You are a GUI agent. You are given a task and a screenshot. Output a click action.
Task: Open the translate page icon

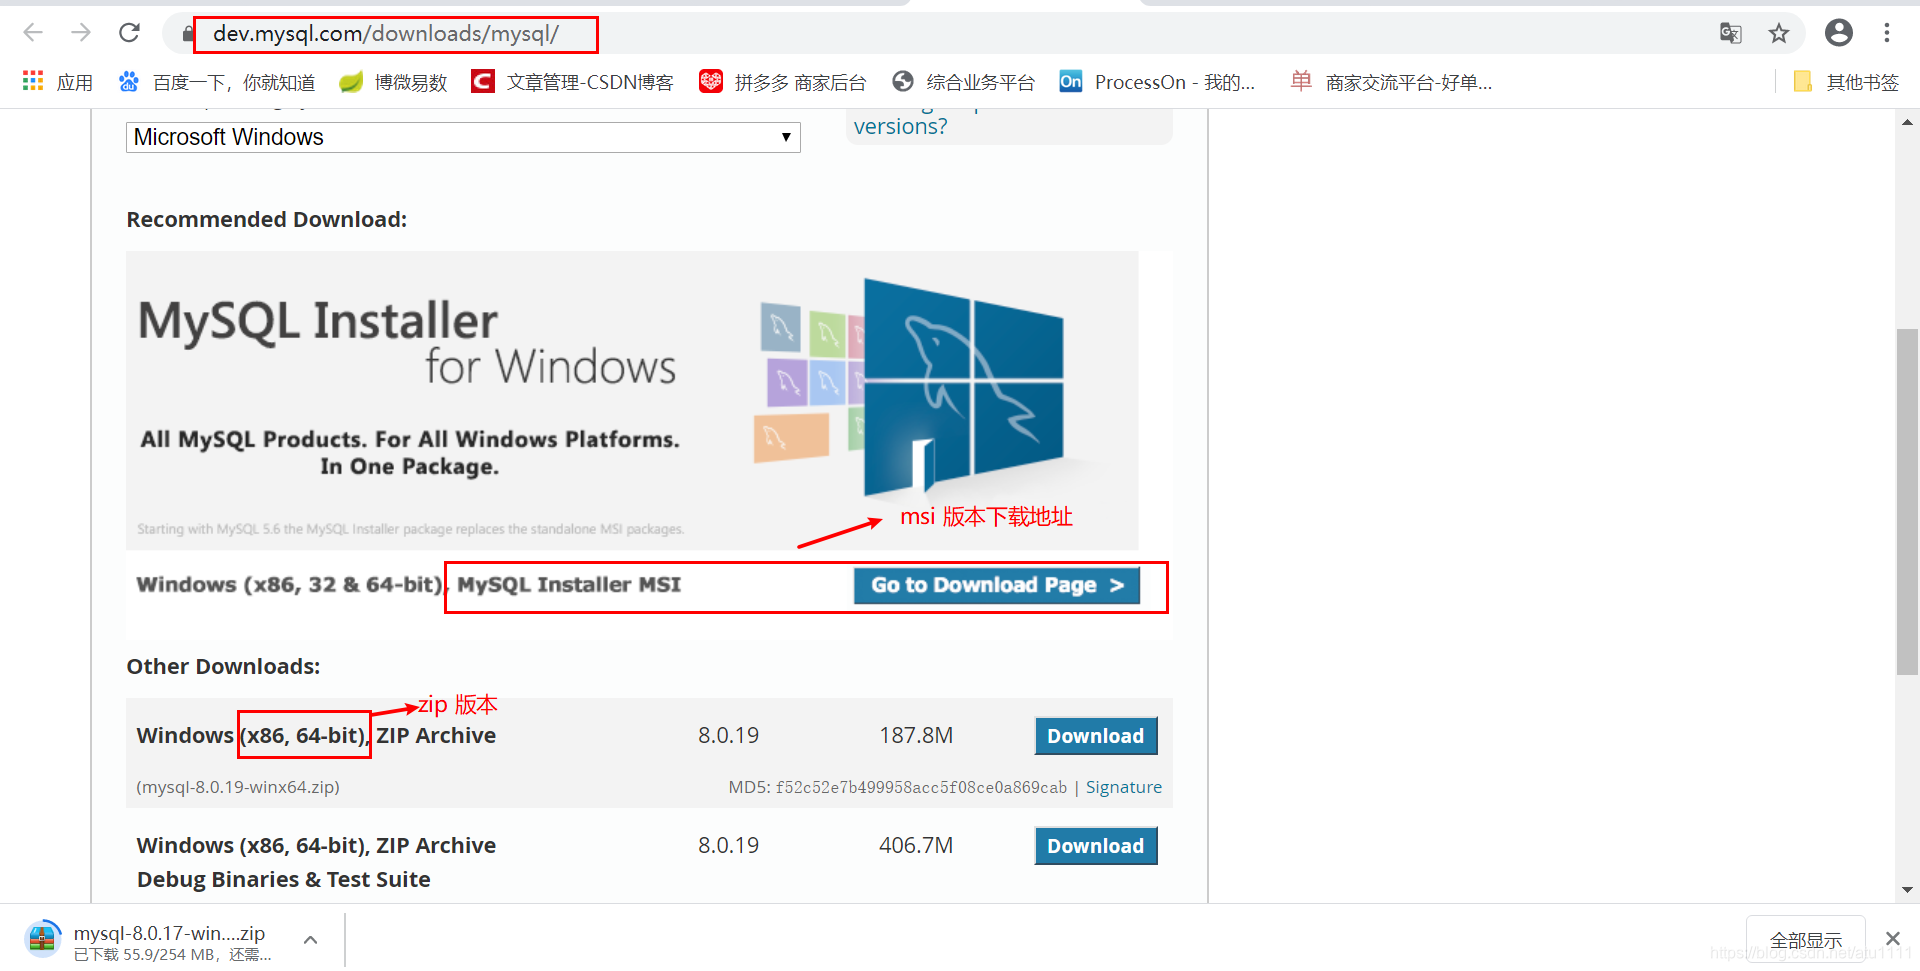point(1731,33)
